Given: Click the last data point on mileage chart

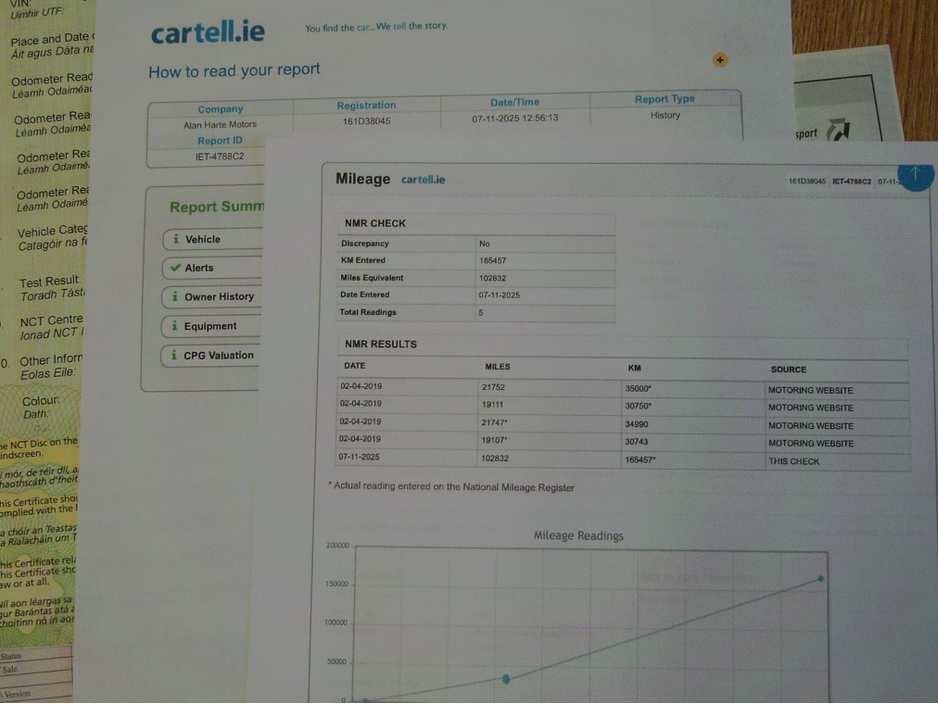Looking at the screenshot, I should [821, 579].
